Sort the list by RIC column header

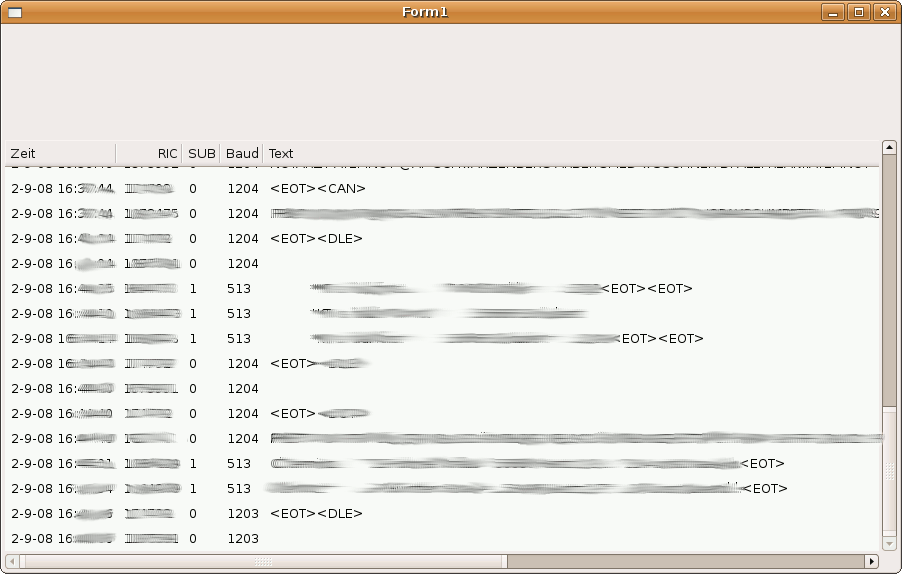pyautogui.click(x=149, y=153)
